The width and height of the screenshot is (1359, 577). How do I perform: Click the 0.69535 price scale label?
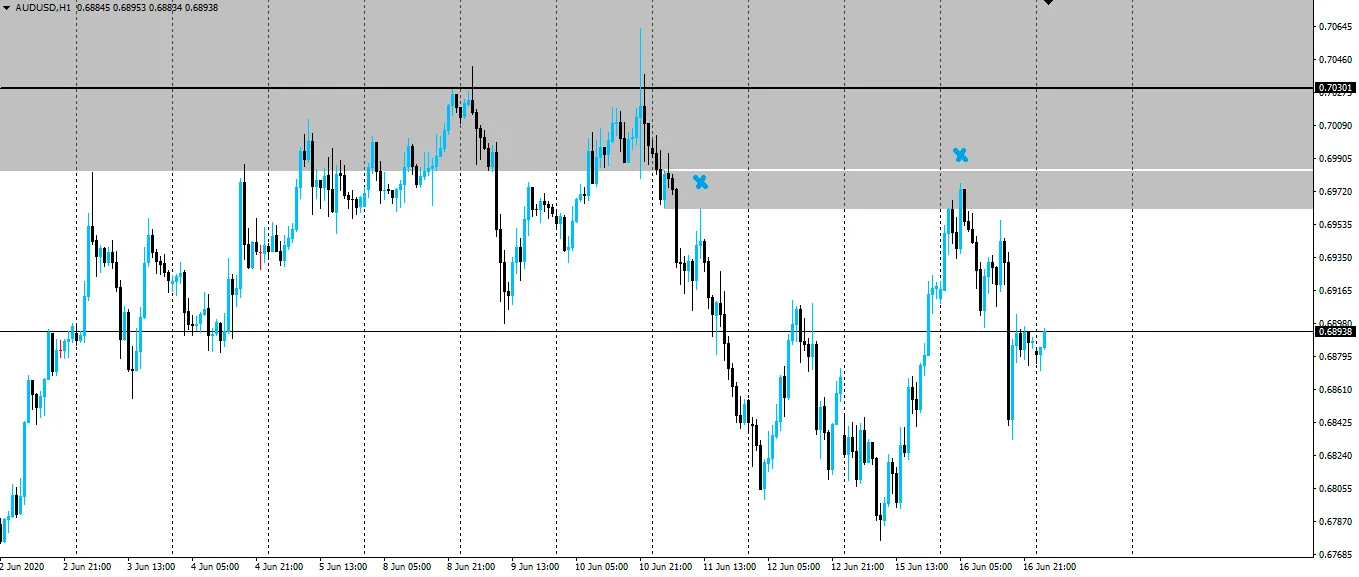[1336, 225]
